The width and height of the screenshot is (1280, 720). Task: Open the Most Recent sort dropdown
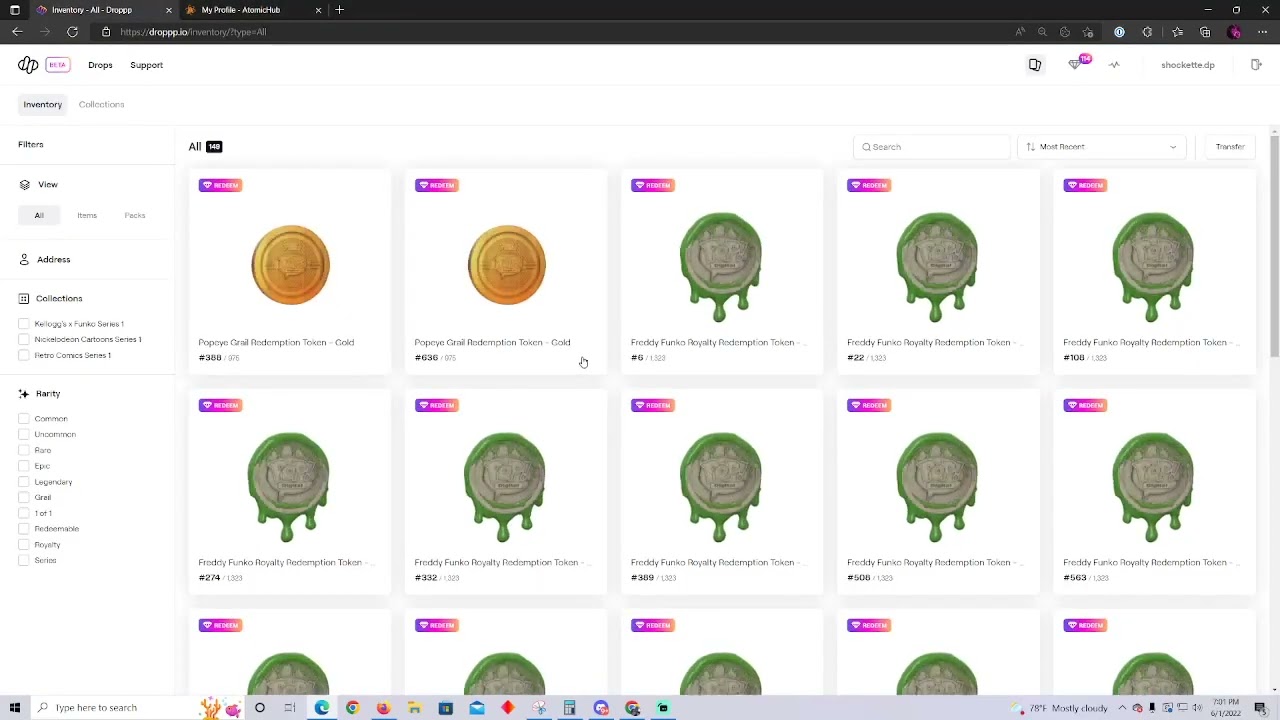coord(1102,147)
